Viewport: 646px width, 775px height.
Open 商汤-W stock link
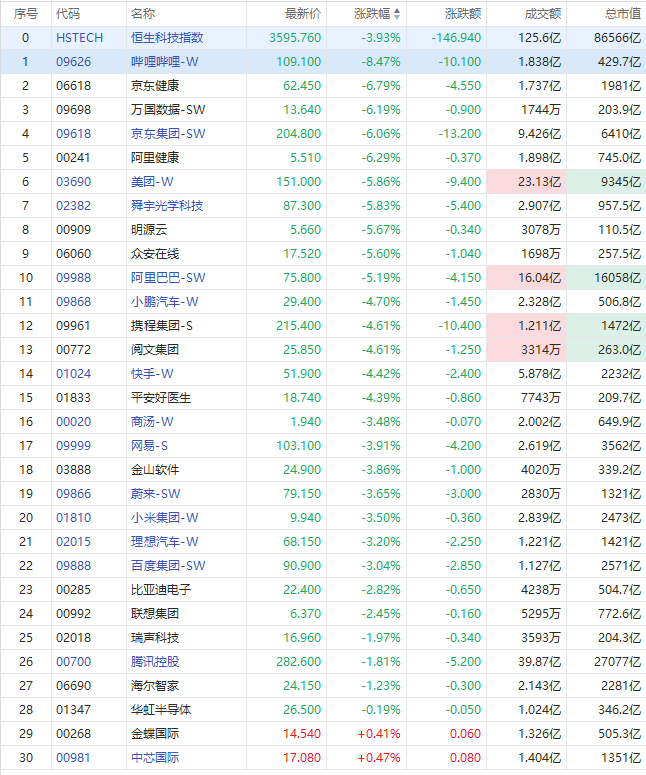(152, 422)
